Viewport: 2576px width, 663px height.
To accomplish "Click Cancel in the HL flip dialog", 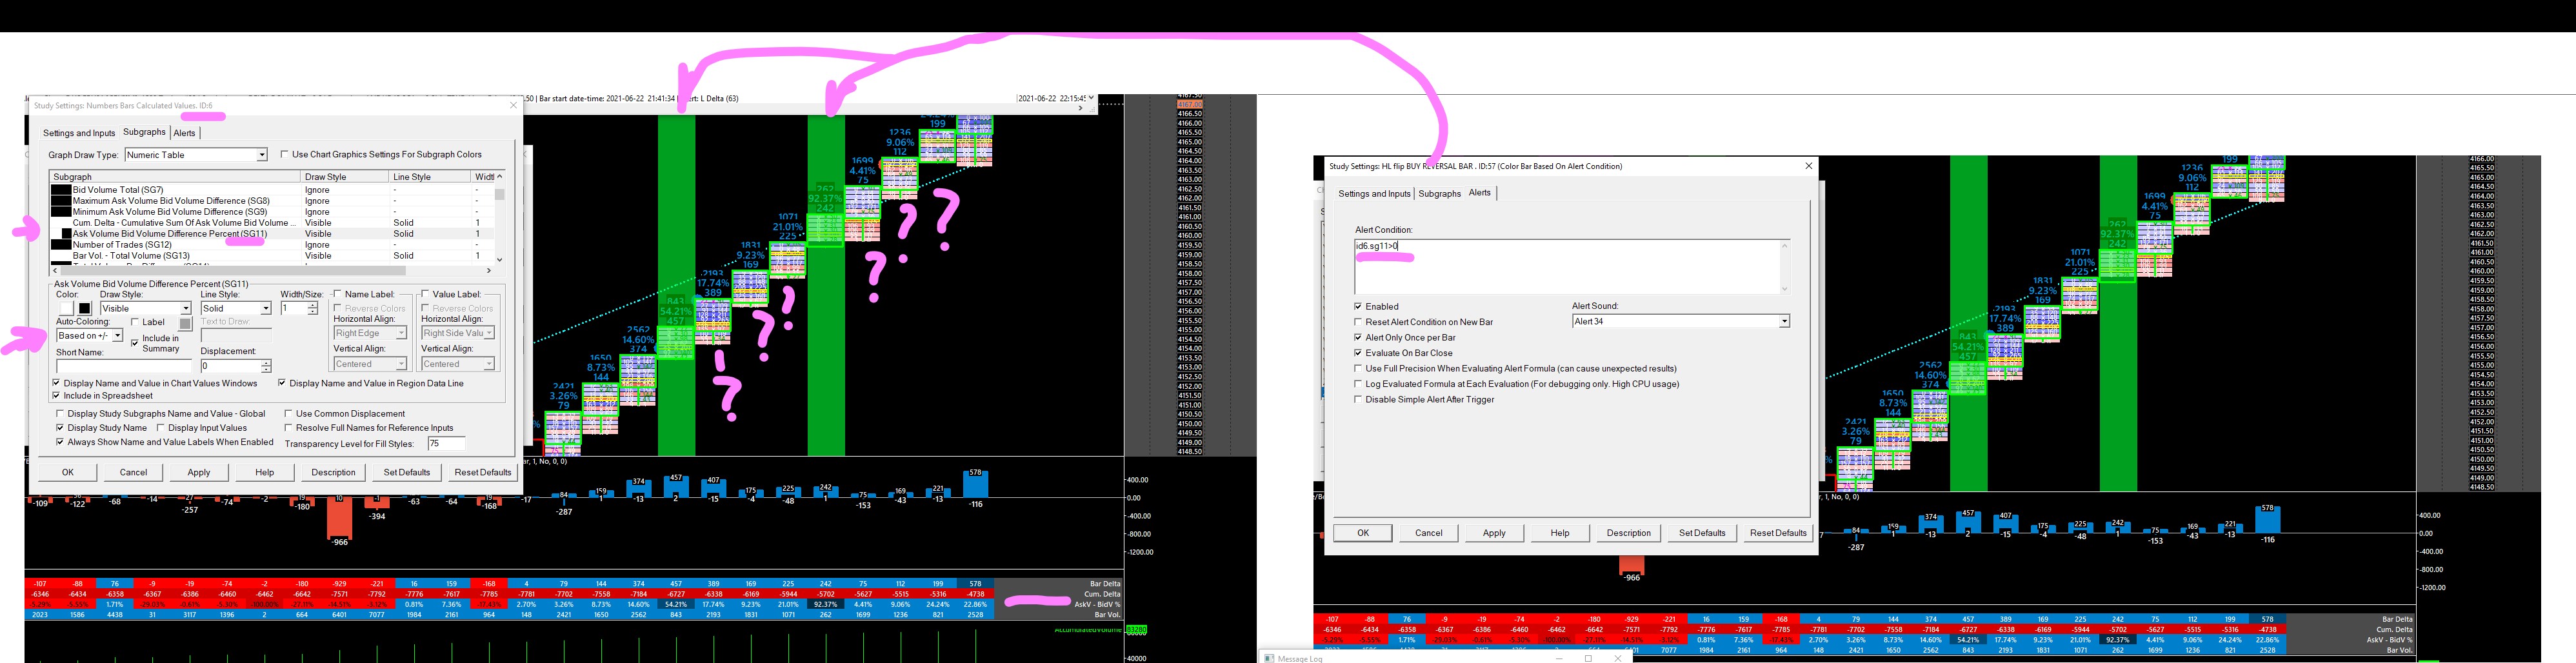I will 1429,533.
